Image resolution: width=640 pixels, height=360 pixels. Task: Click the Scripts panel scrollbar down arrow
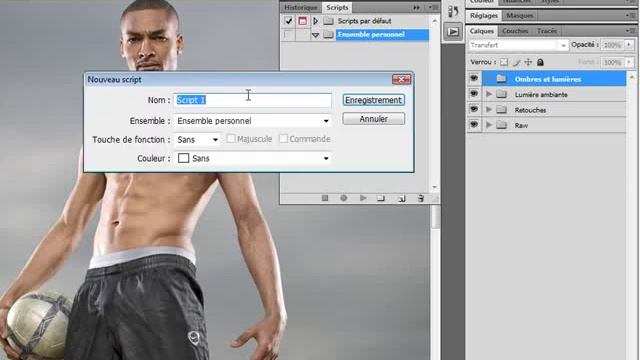[x=434, y=187]
